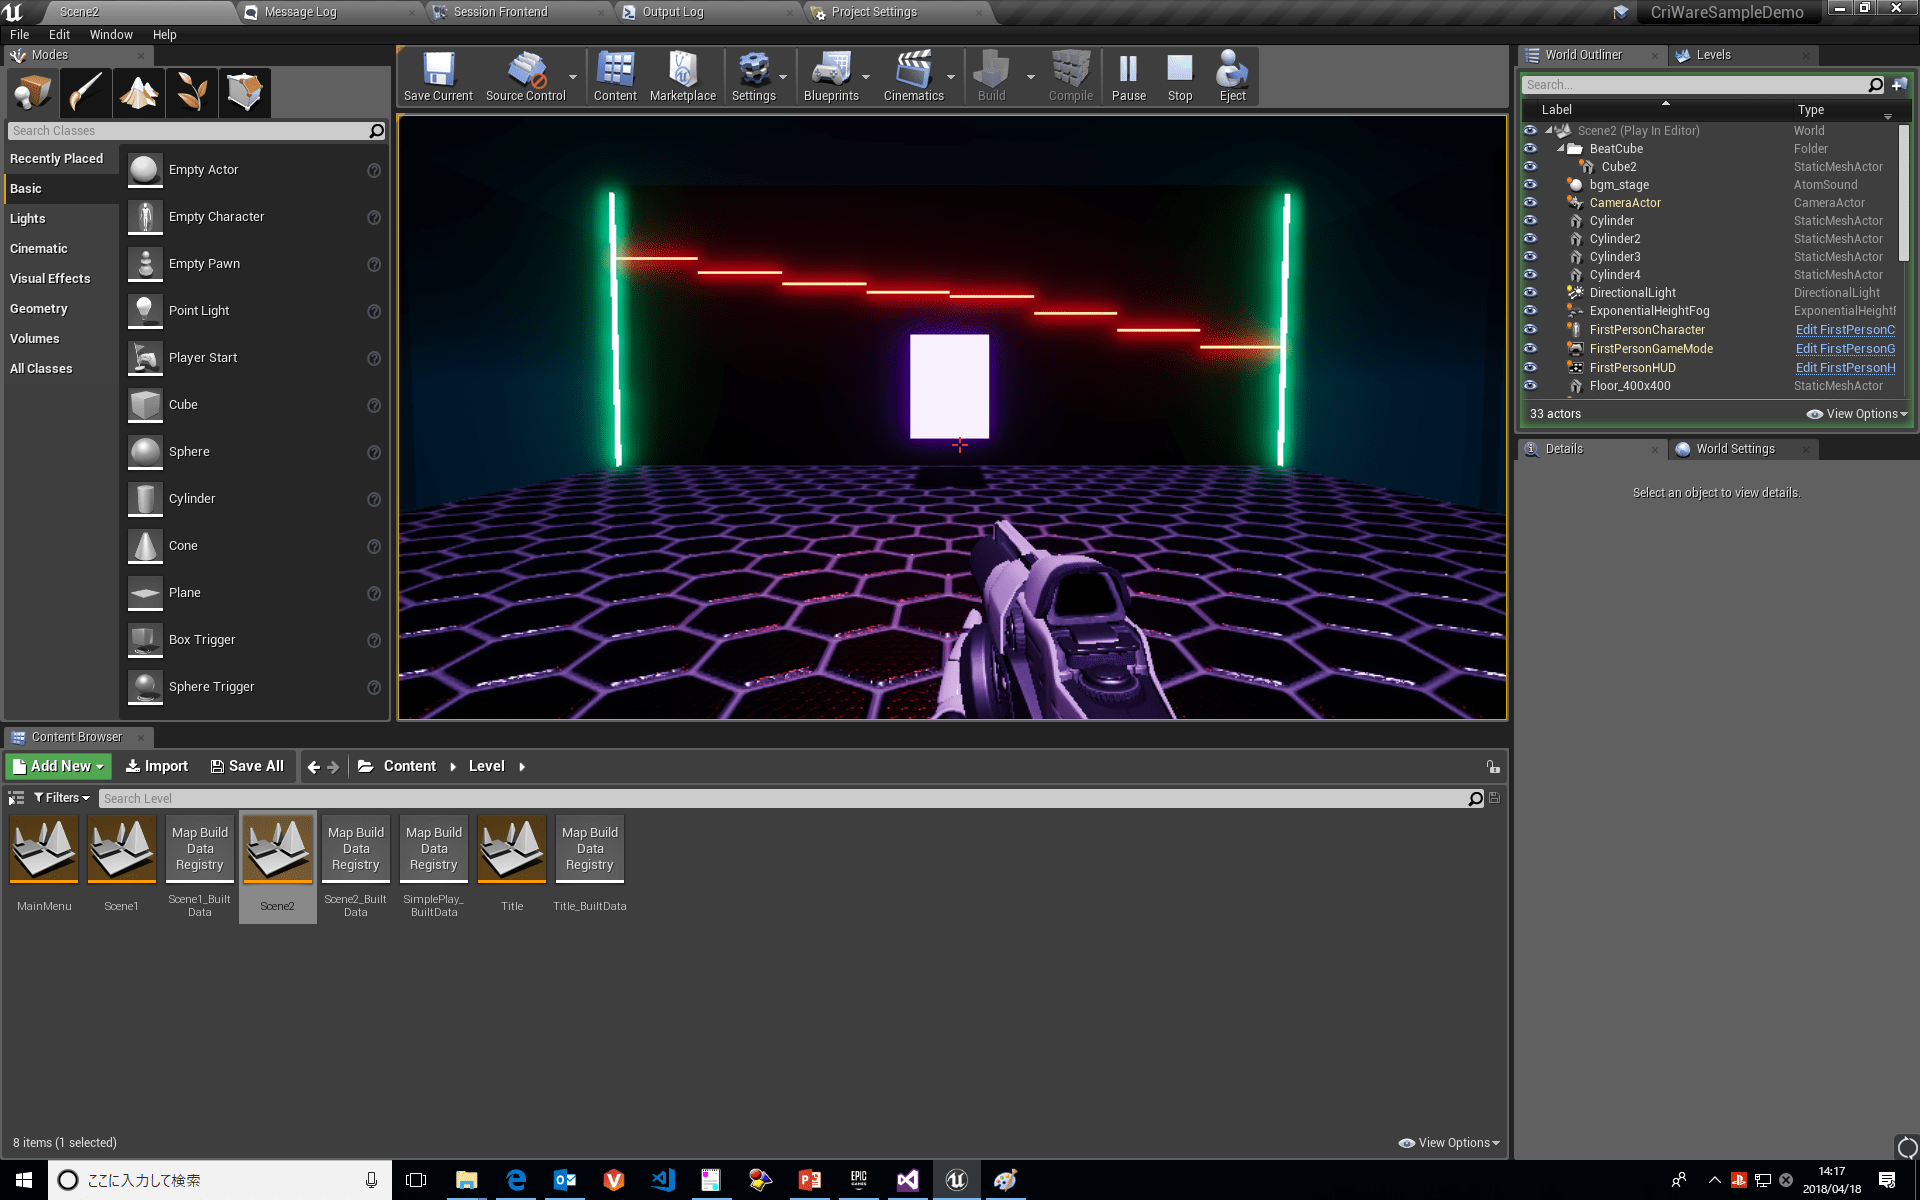Viewport: 1920px width, 1200px height.
Task: Click the Edit FirstPersonCharacter blueprint link
Action: (1845, 330)
